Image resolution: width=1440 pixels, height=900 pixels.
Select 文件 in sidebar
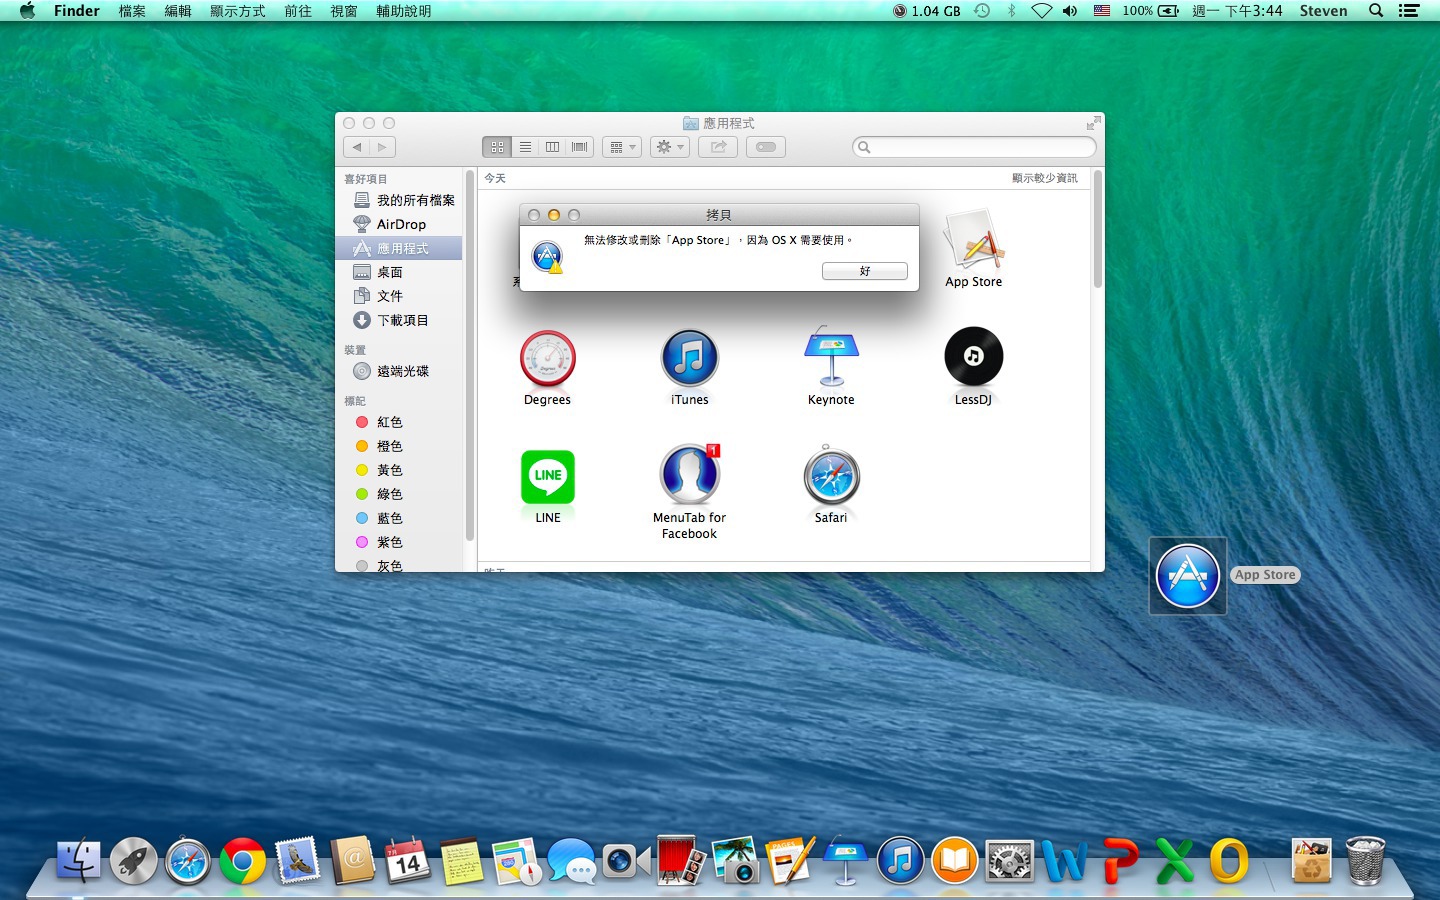399,296
